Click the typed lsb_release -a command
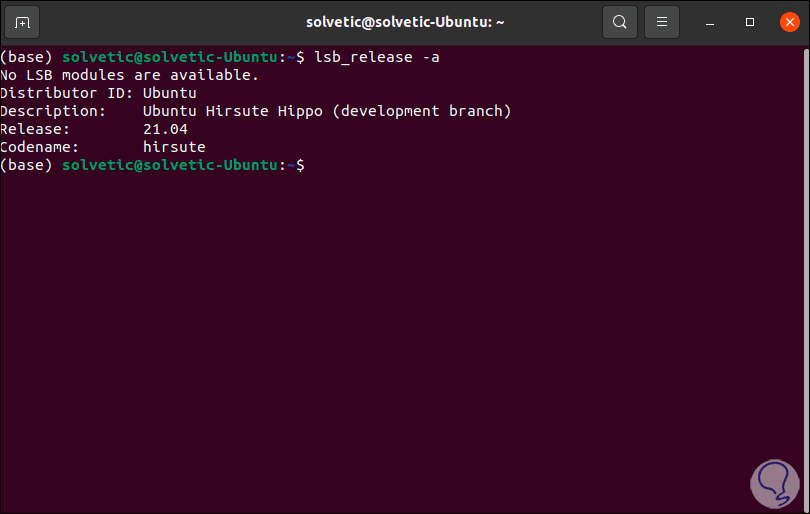This screenshot has height=514, width=810. pos(377,57)
